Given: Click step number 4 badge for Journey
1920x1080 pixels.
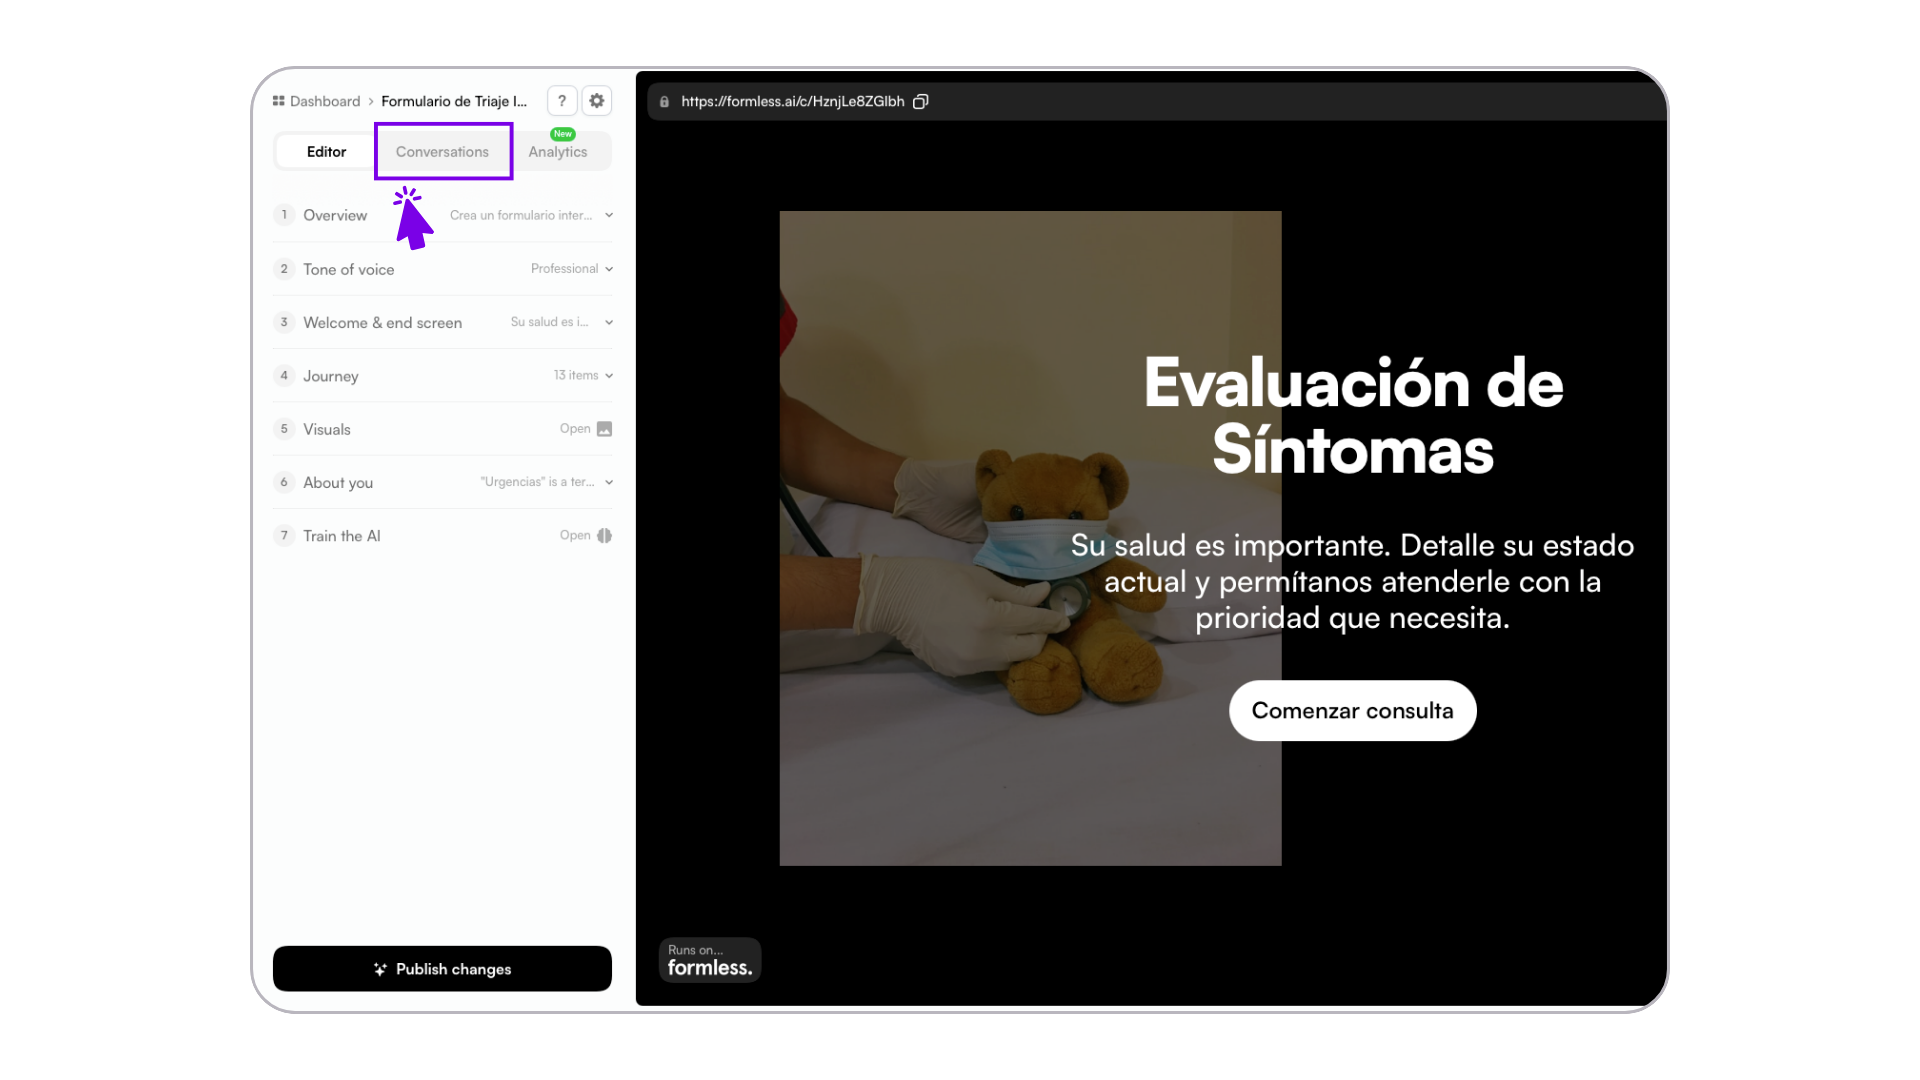Looking at the screenshot, I should click(x=284, y=376).
